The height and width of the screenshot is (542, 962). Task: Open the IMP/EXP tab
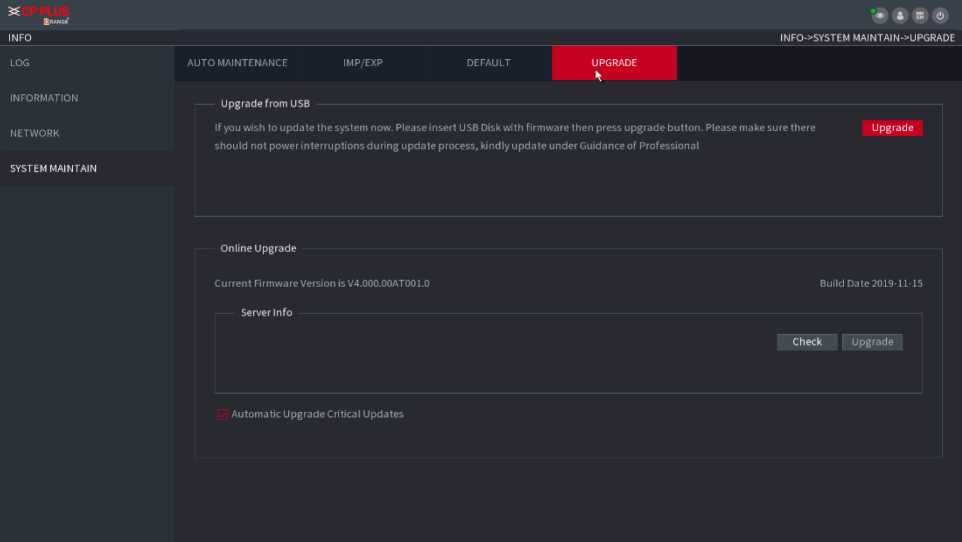tap(363, 63)
